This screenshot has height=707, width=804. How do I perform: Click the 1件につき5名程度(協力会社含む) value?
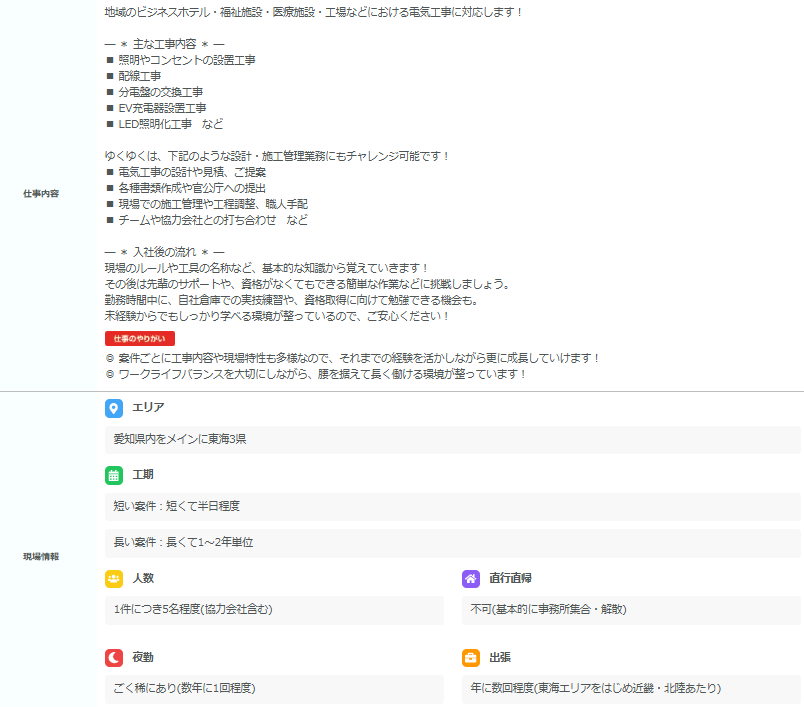click(x=274, y=610)
